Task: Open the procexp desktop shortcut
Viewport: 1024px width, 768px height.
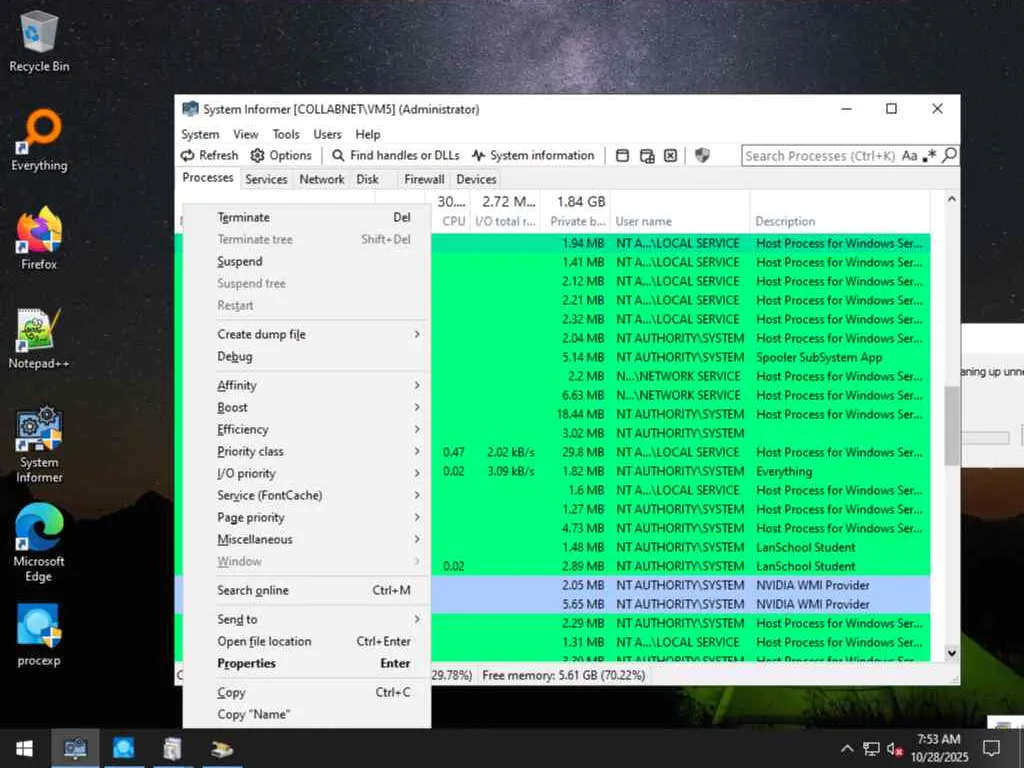Action: [x=39, y=635]
